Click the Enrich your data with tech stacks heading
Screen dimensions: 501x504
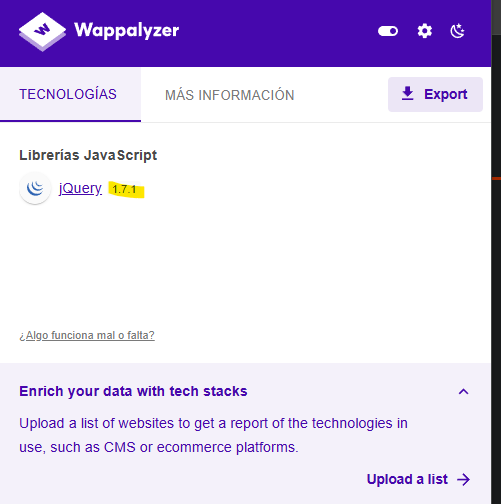tap(133, 391)
